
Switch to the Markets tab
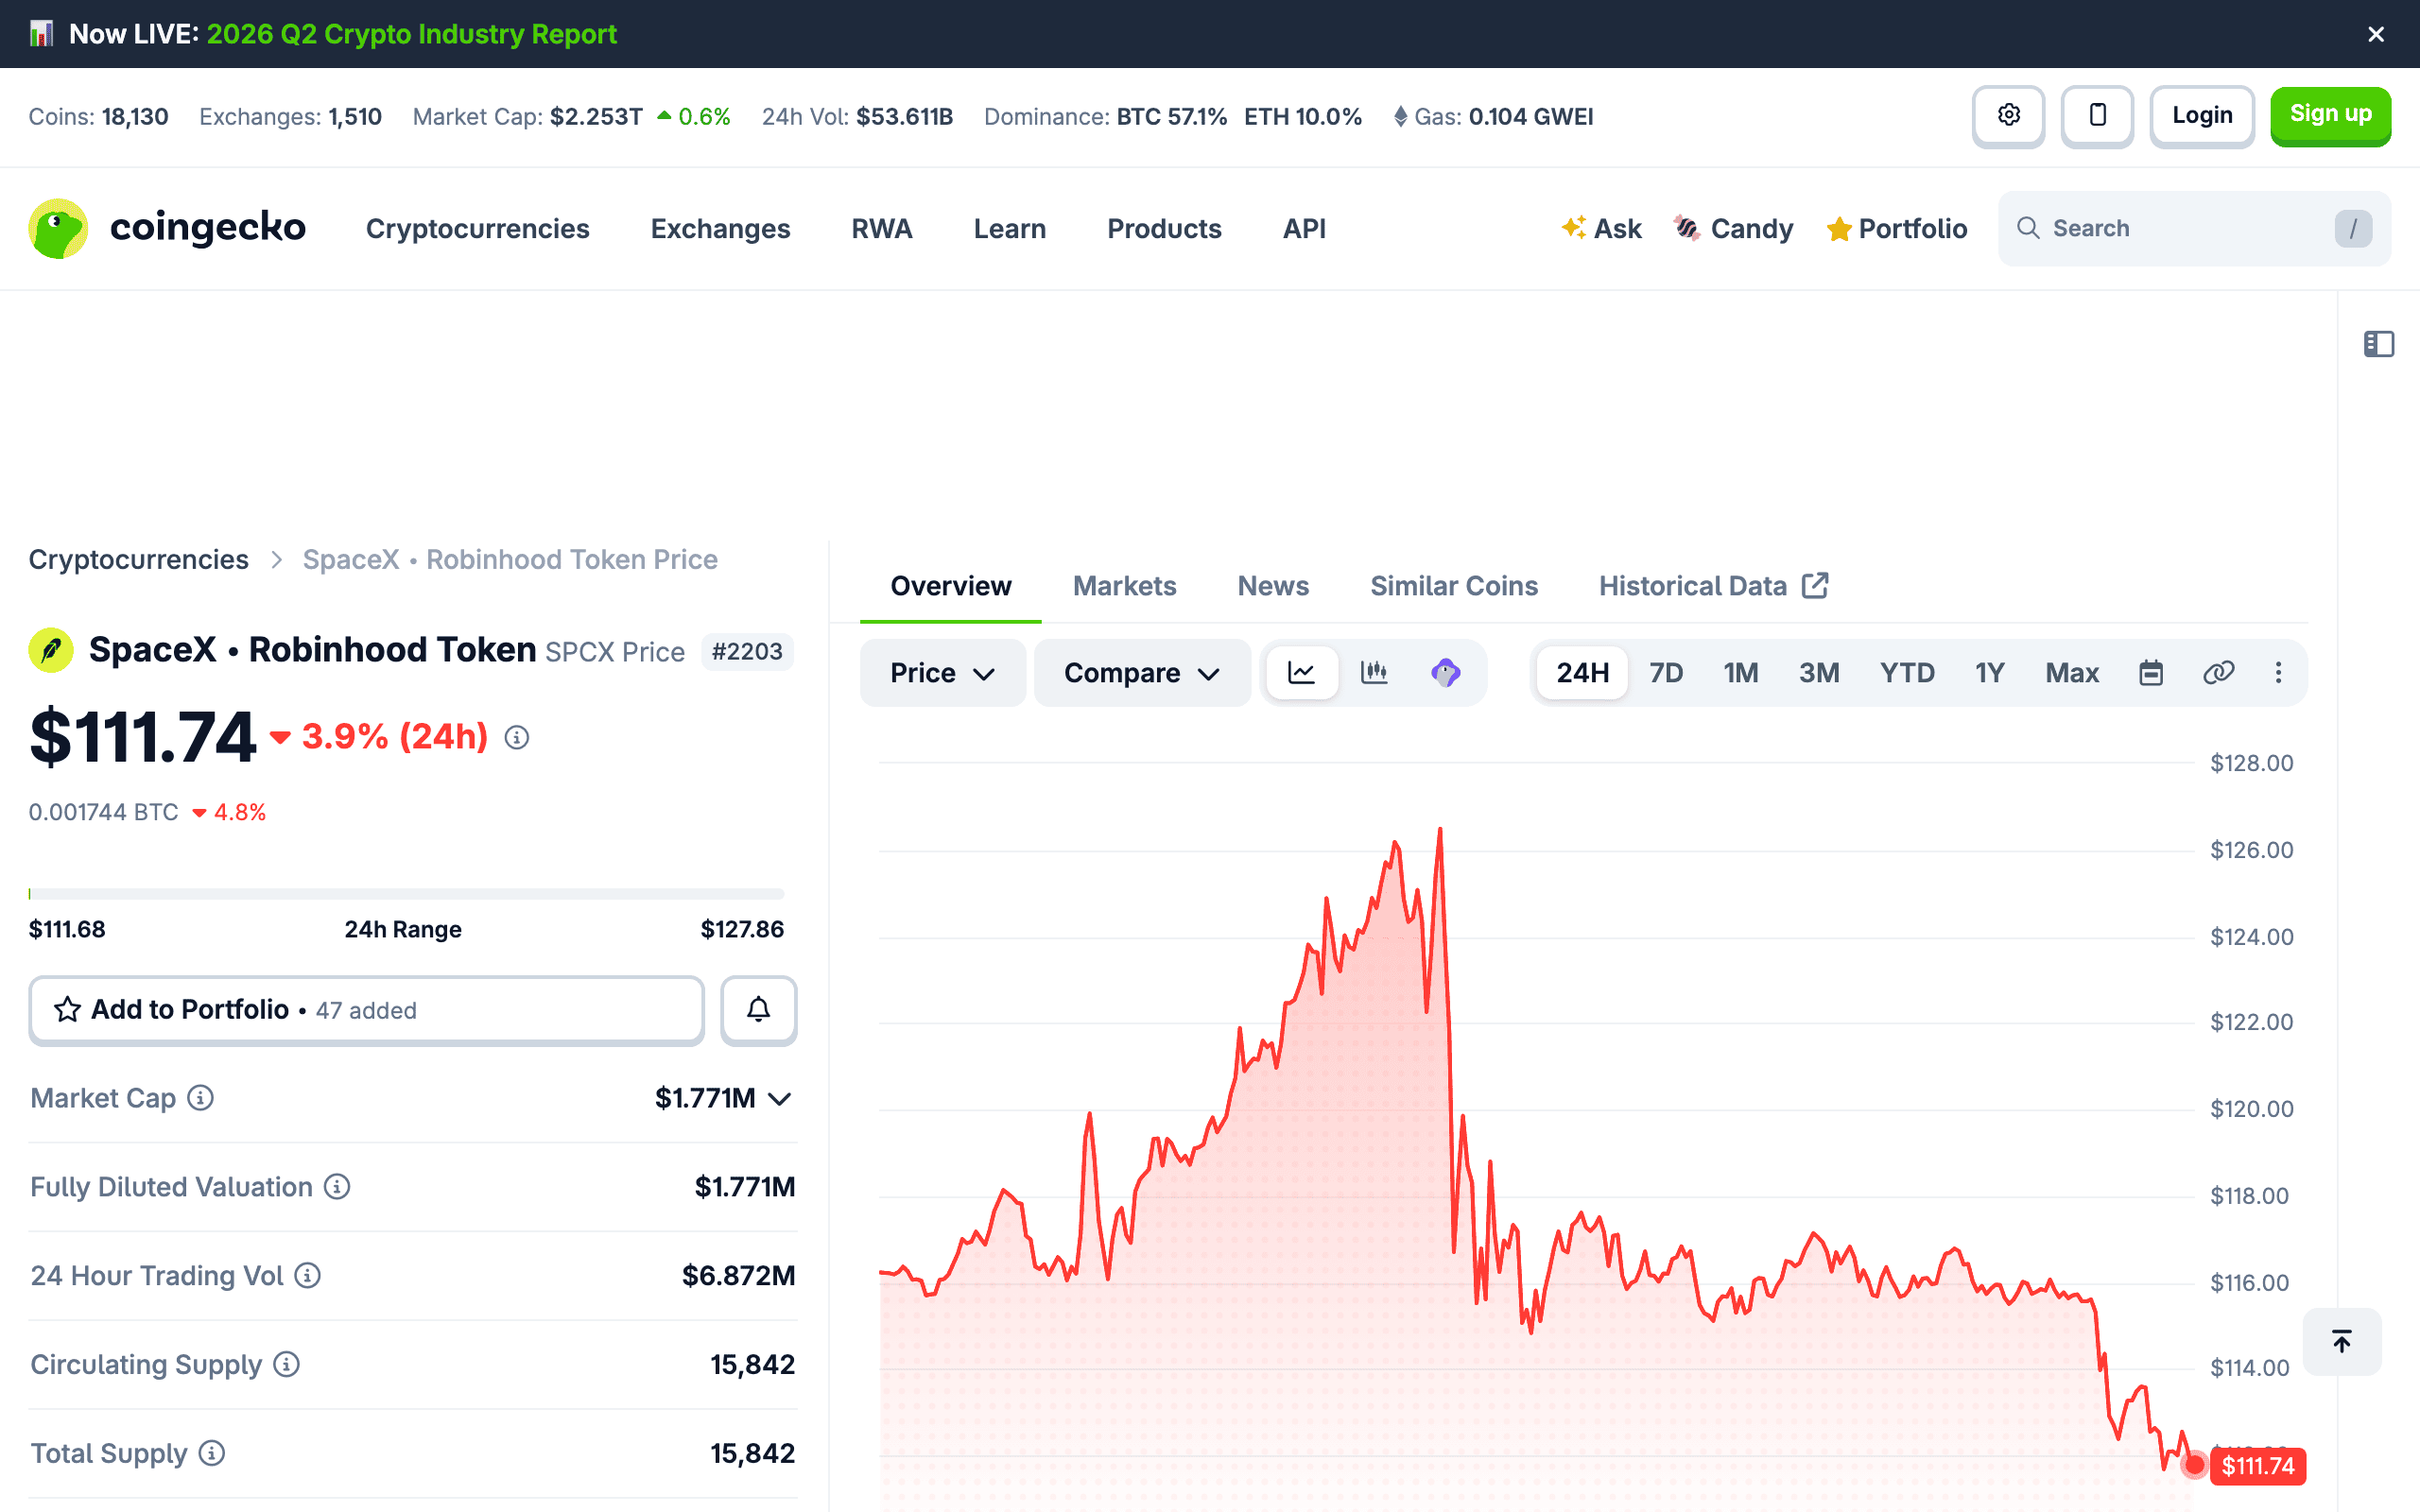[x=1125, y=586]
